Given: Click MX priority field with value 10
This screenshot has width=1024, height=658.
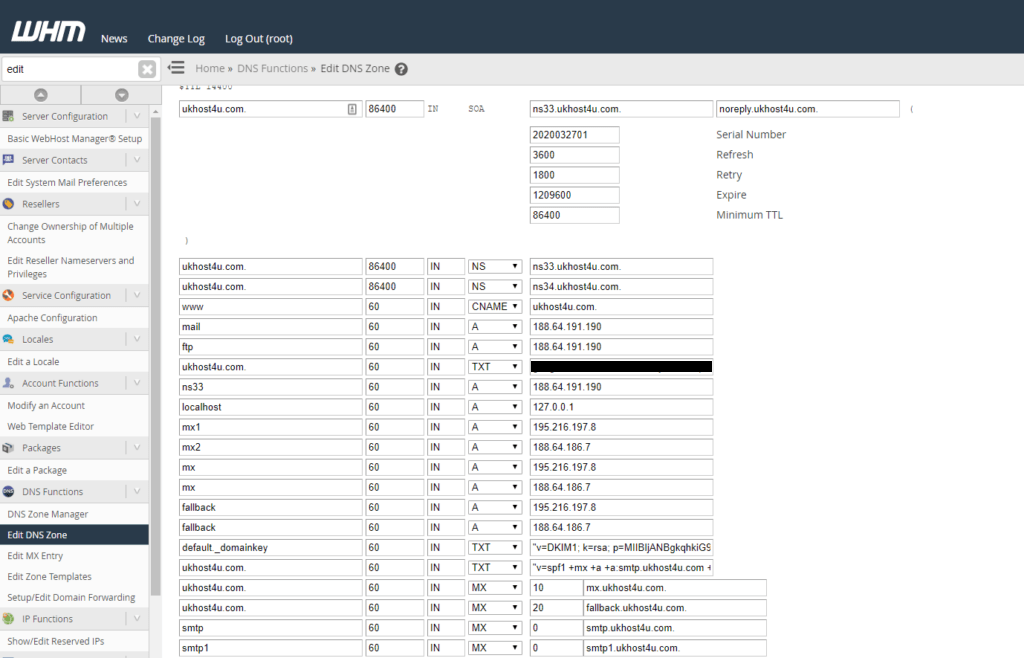Looking at the screenshot, I should (x=556, y=588).
